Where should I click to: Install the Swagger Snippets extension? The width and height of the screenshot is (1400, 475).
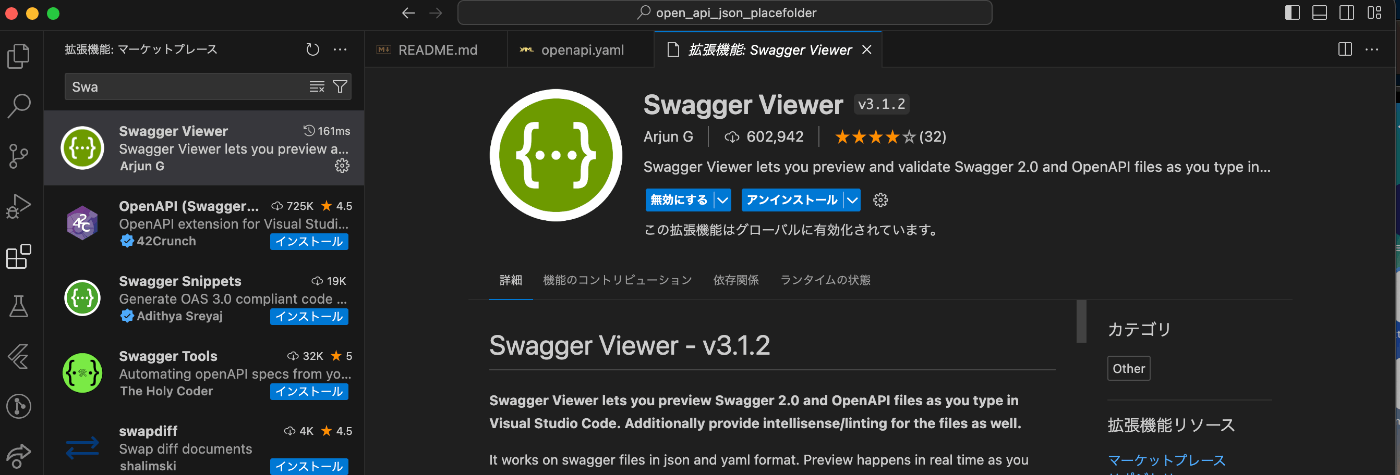(309, 317)
